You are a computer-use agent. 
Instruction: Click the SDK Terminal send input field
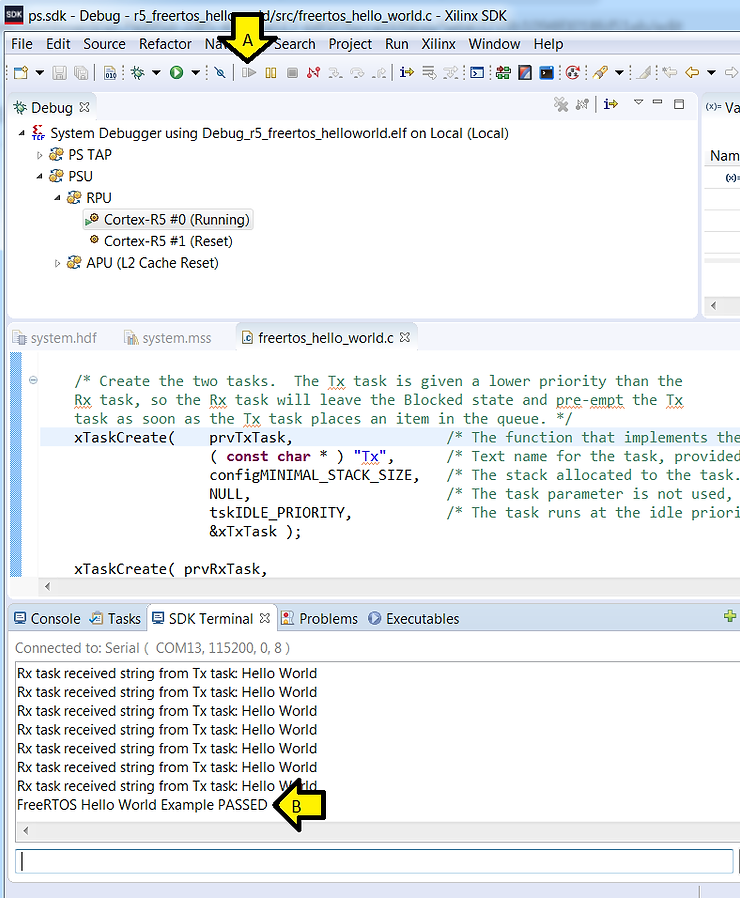click(x=374, y=861)
